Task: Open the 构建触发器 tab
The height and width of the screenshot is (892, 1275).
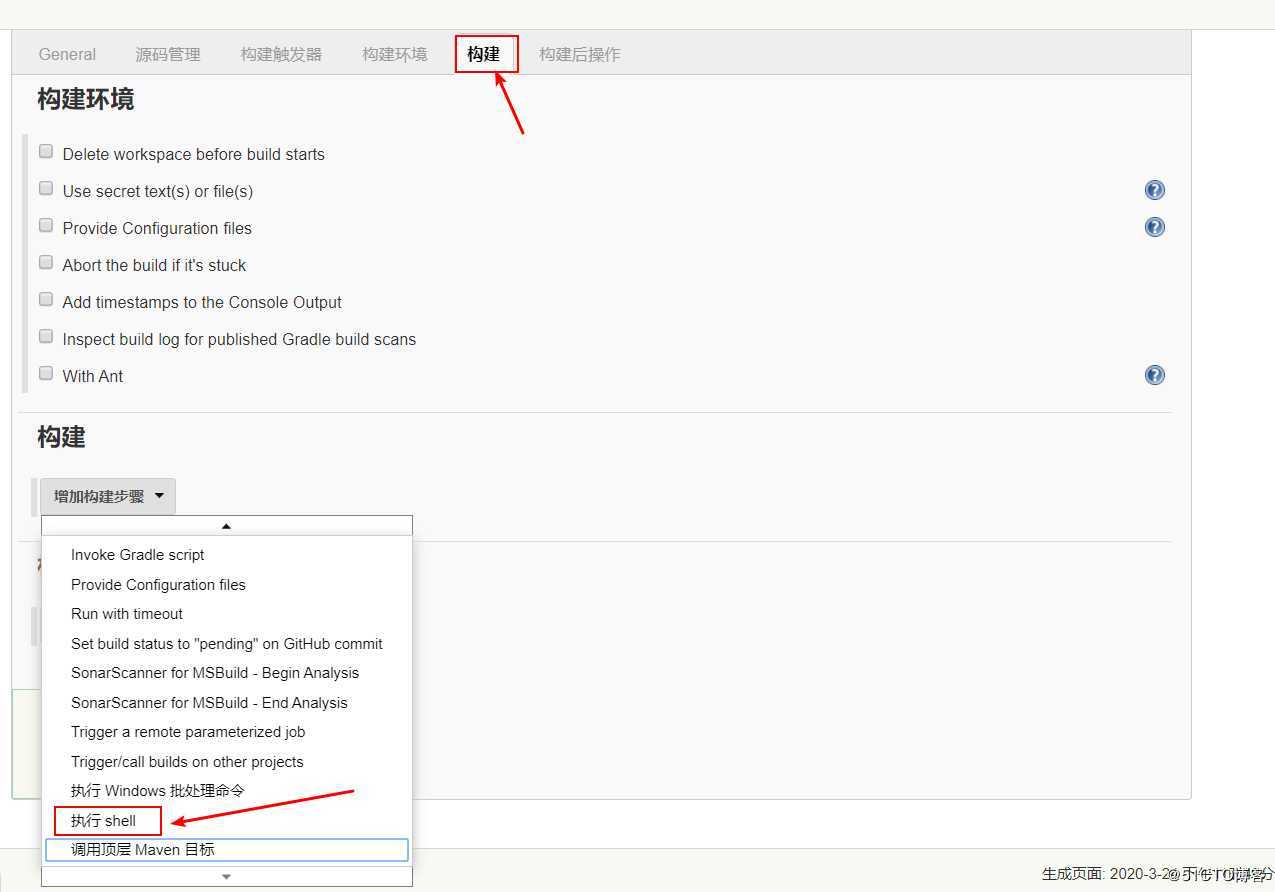Action: pos(281,54)
